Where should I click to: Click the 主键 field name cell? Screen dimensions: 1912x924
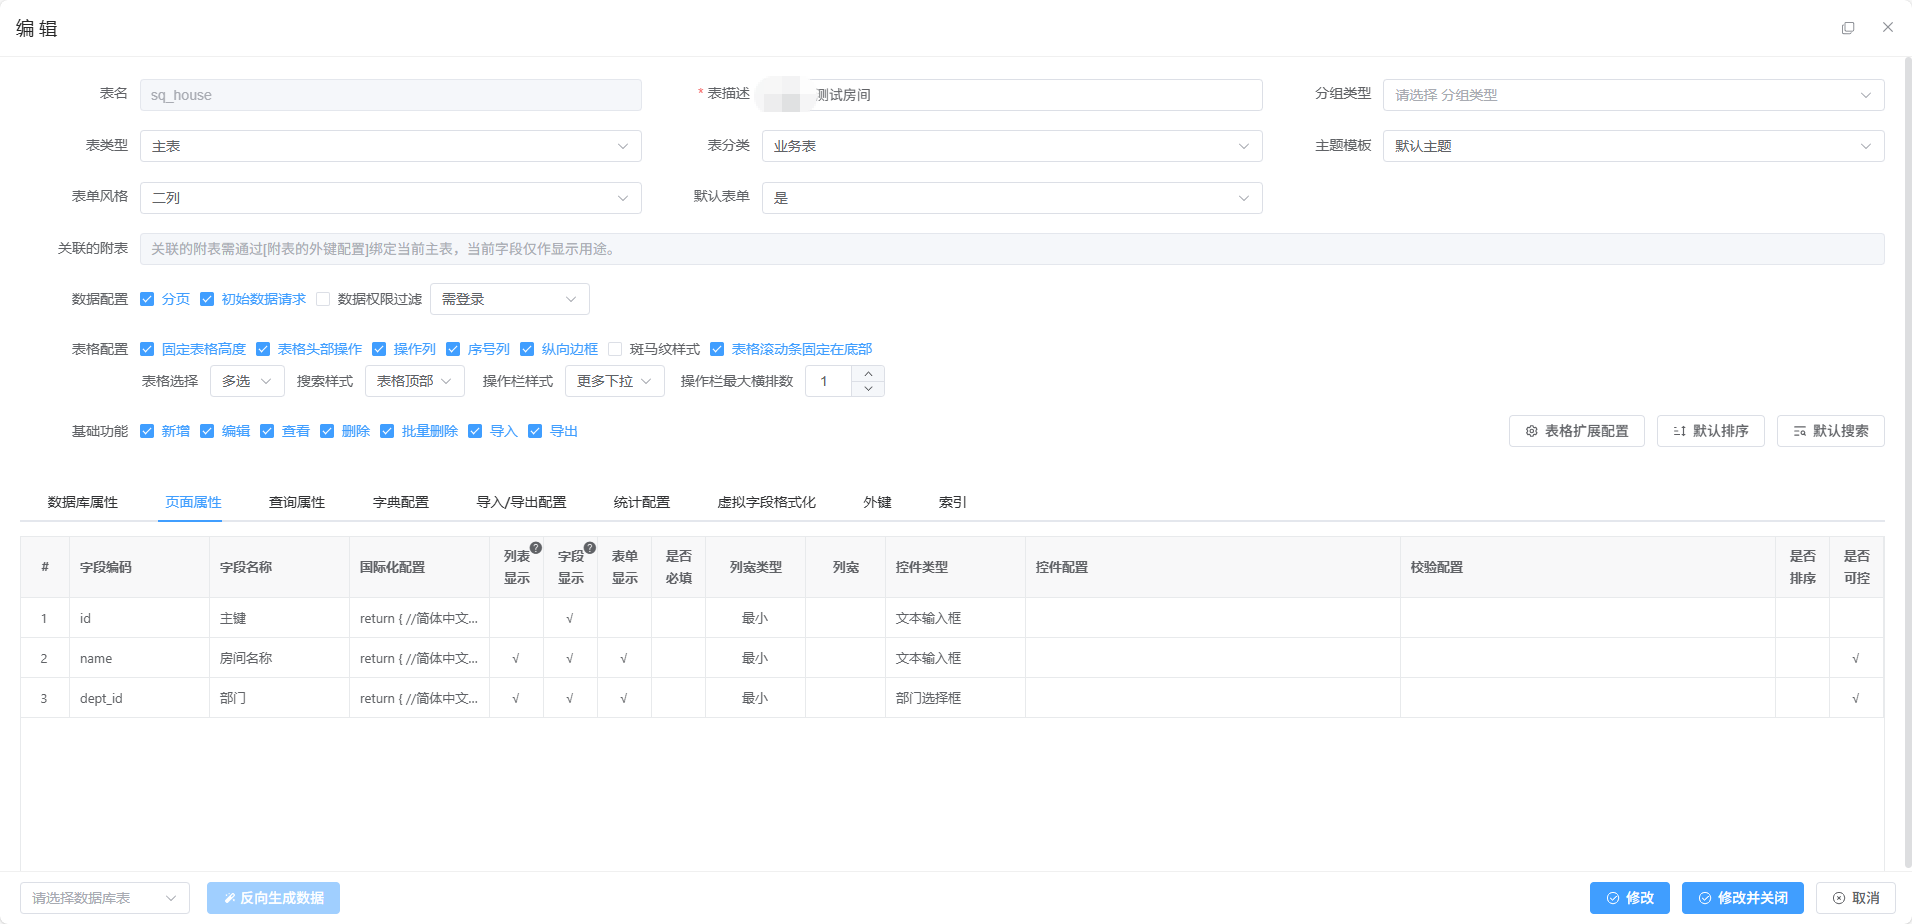[x=279, y=618]
